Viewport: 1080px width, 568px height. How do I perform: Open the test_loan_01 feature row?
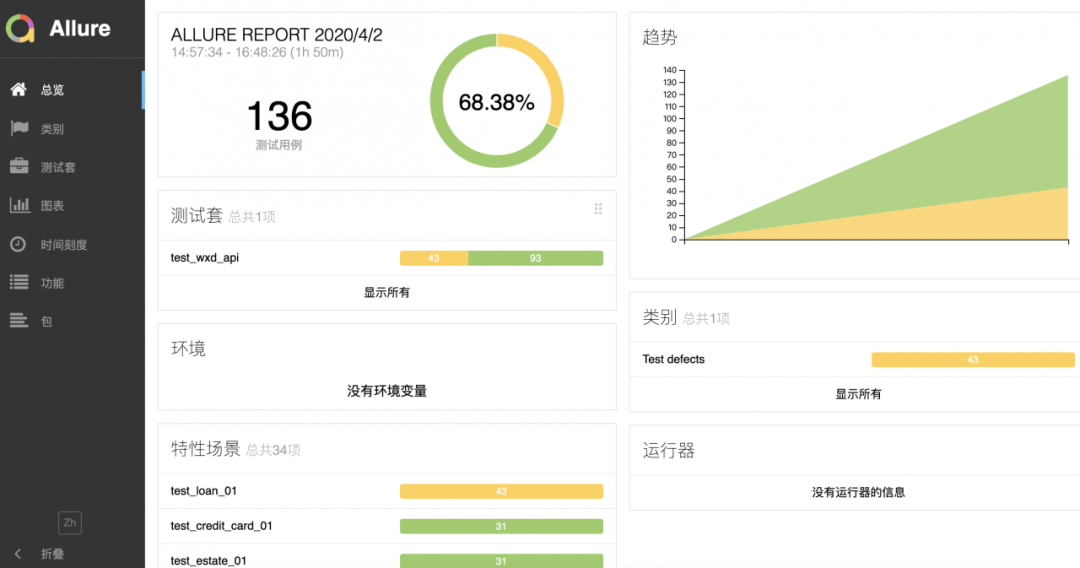point(387,491)
